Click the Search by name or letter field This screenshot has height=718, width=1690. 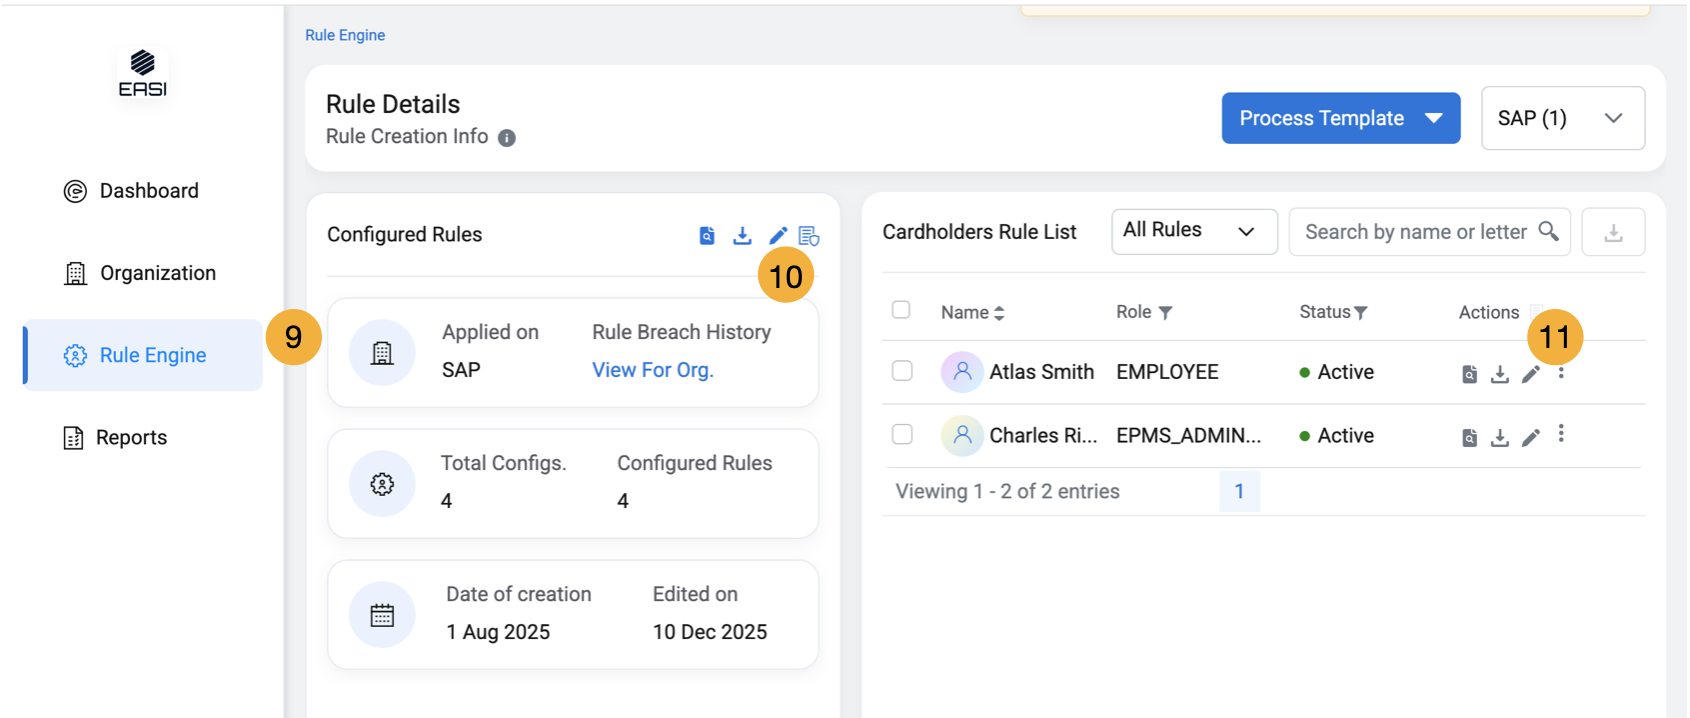pyautogui.click(x=1414, y=232)
